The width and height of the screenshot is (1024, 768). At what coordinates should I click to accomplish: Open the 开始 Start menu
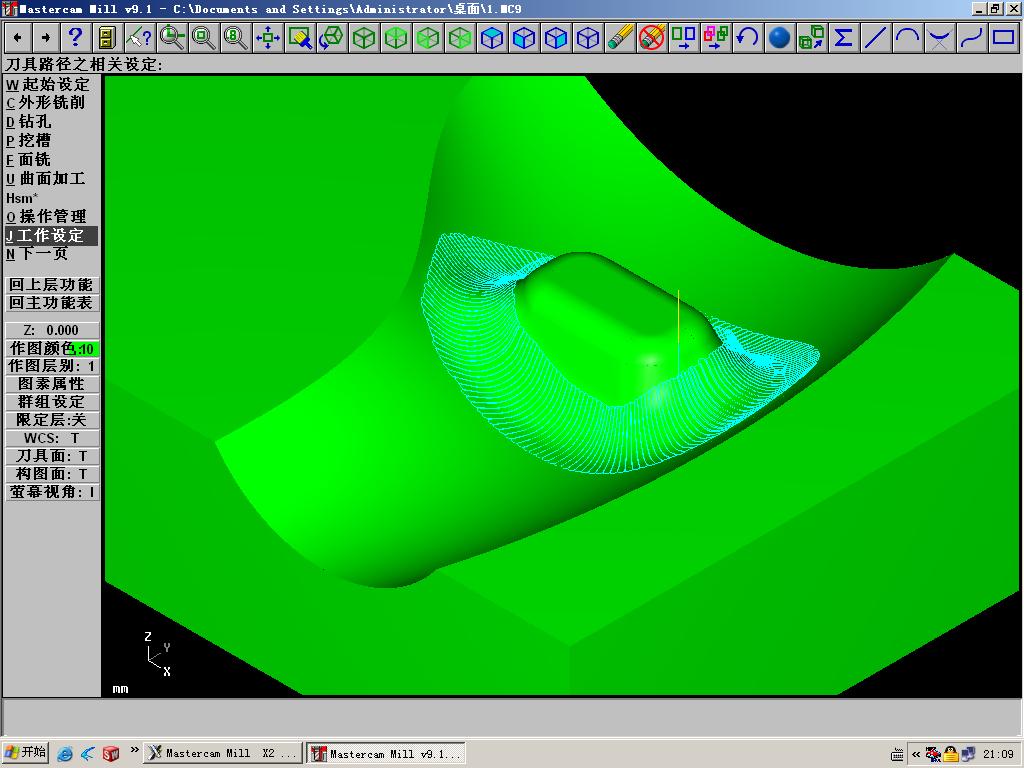[x=25, y=753]
